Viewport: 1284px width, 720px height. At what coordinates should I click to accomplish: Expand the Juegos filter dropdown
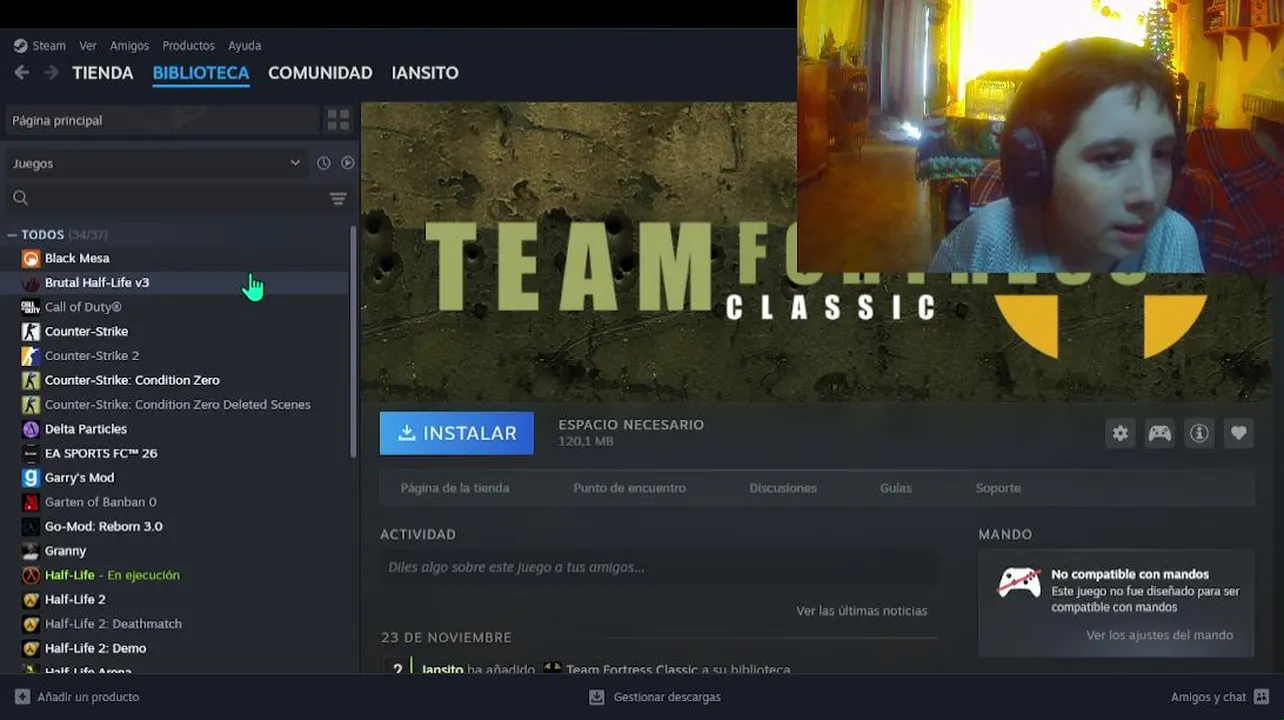click(x=156, y=163)
